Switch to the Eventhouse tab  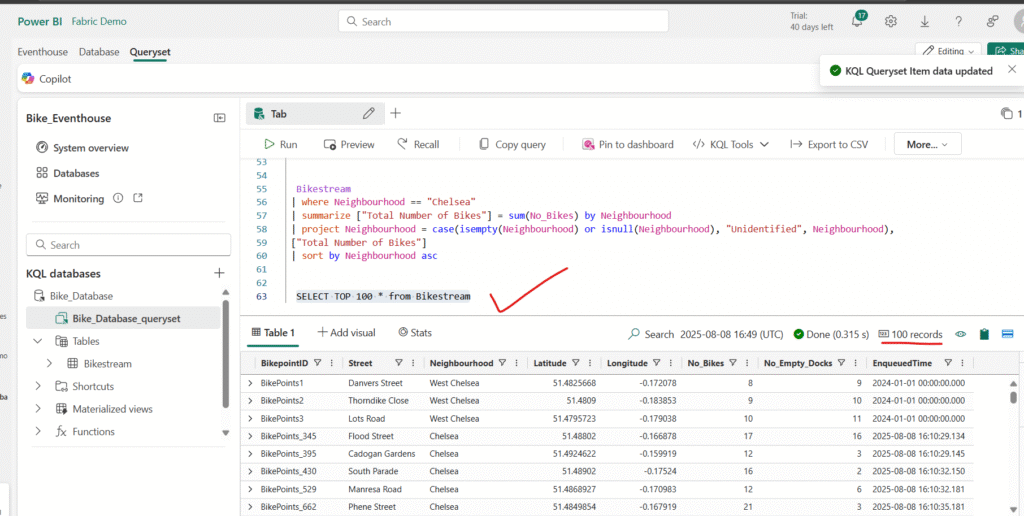42,52
